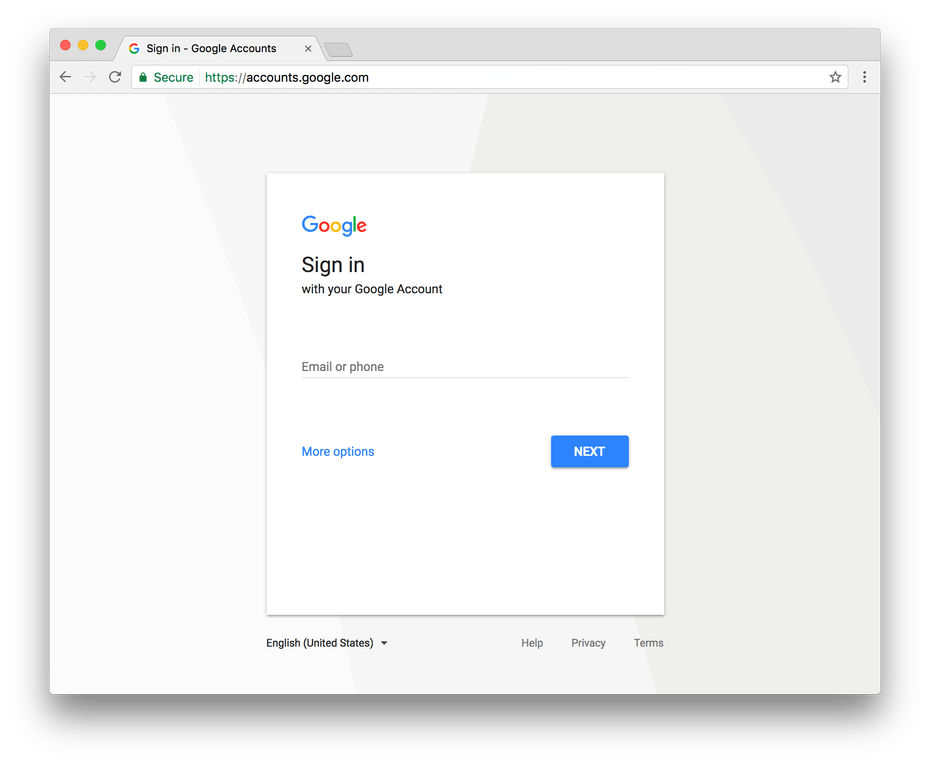This screenshot has width=930, height=765.
Task: Open the English (United States) language selector
Action: point(320,642)
